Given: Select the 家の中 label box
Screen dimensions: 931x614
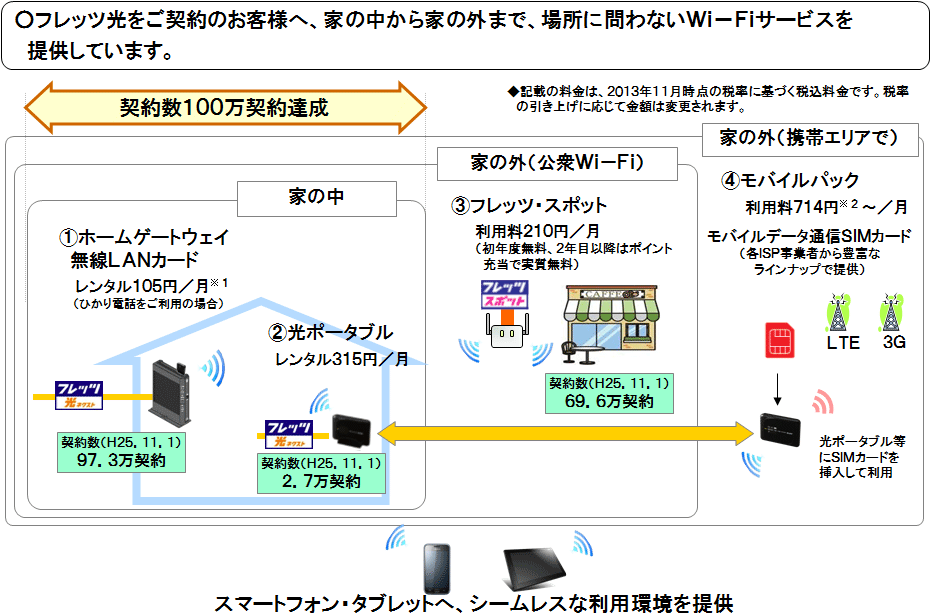Looking at the screenshot, I should point(316,198).
